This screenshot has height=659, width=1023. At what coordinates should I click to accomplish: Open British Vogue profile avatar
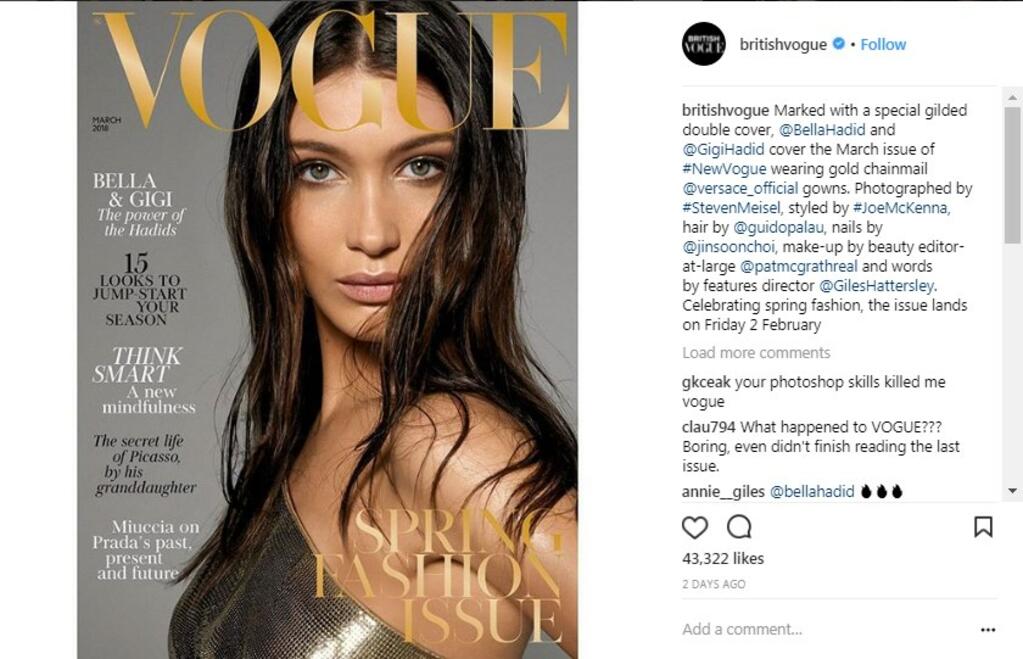704,44
